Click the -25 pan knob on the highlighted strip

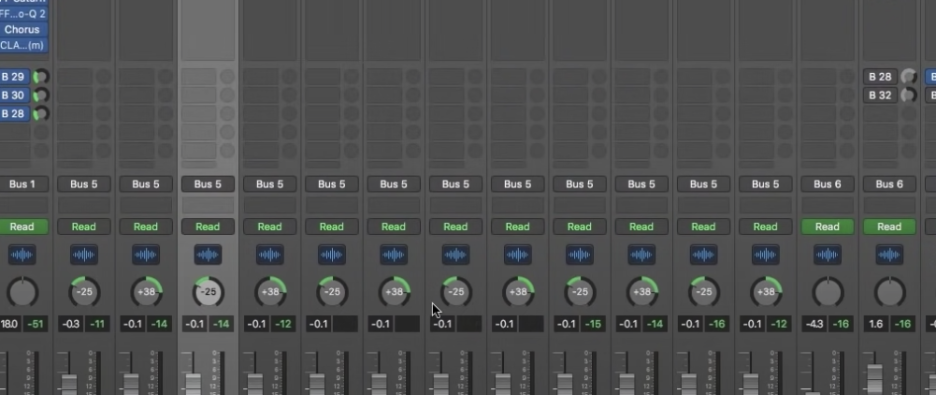[208, 292]
